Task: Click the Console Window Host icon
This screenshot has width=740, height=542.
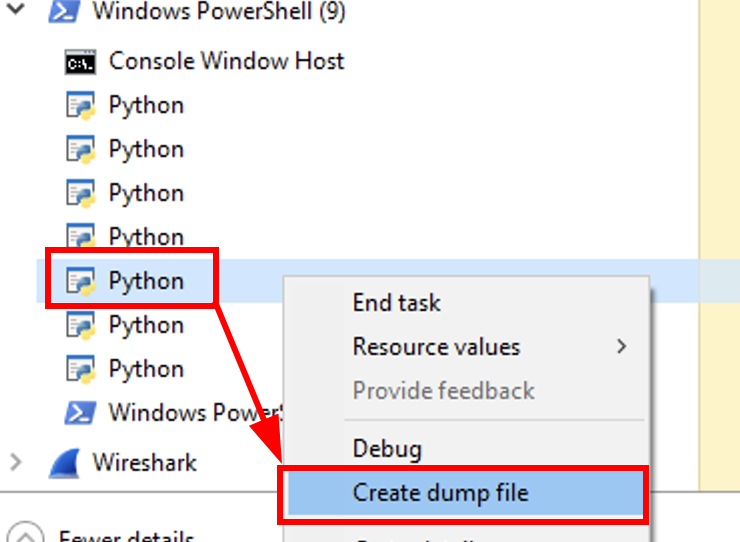Action: point(80,62)
